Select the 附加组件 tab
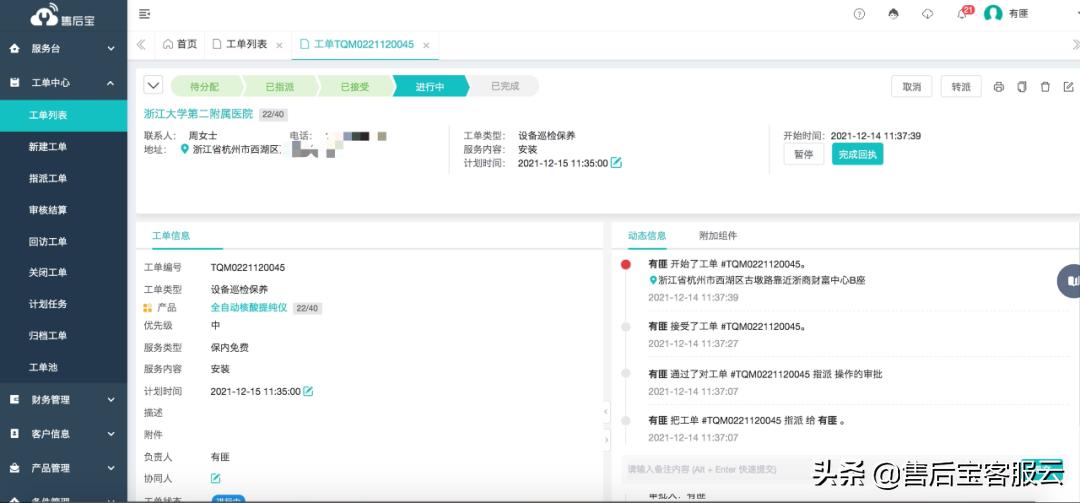The width and height of the screenshot is (1080, 503). point(718,236)
